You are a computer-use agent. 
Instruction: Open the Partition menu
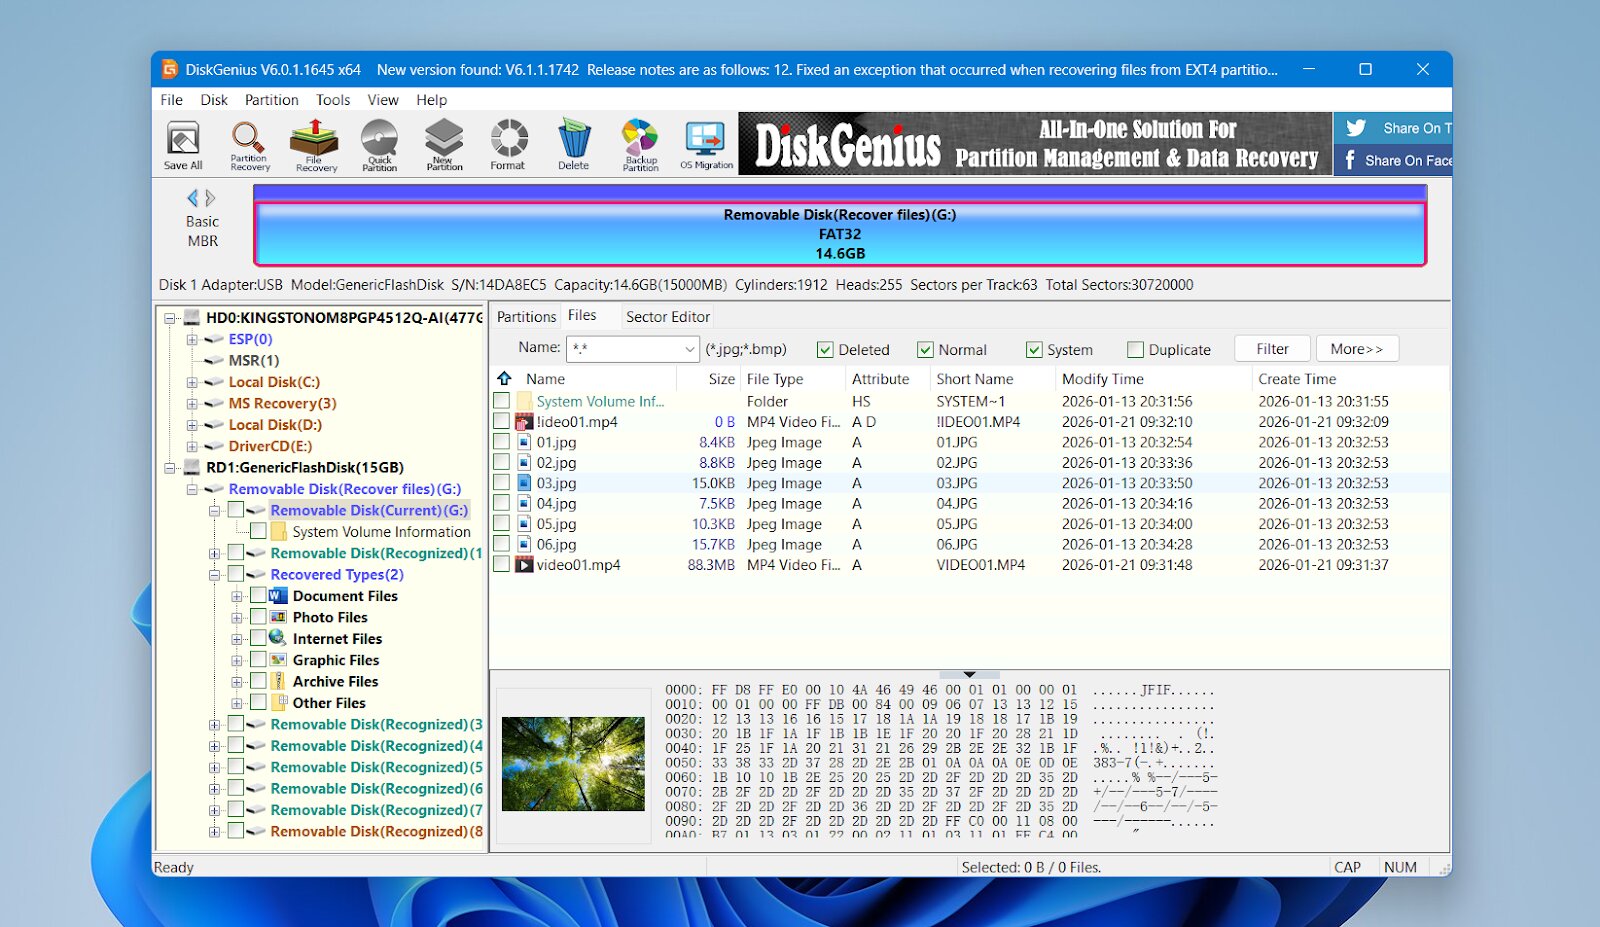point(270,99)
